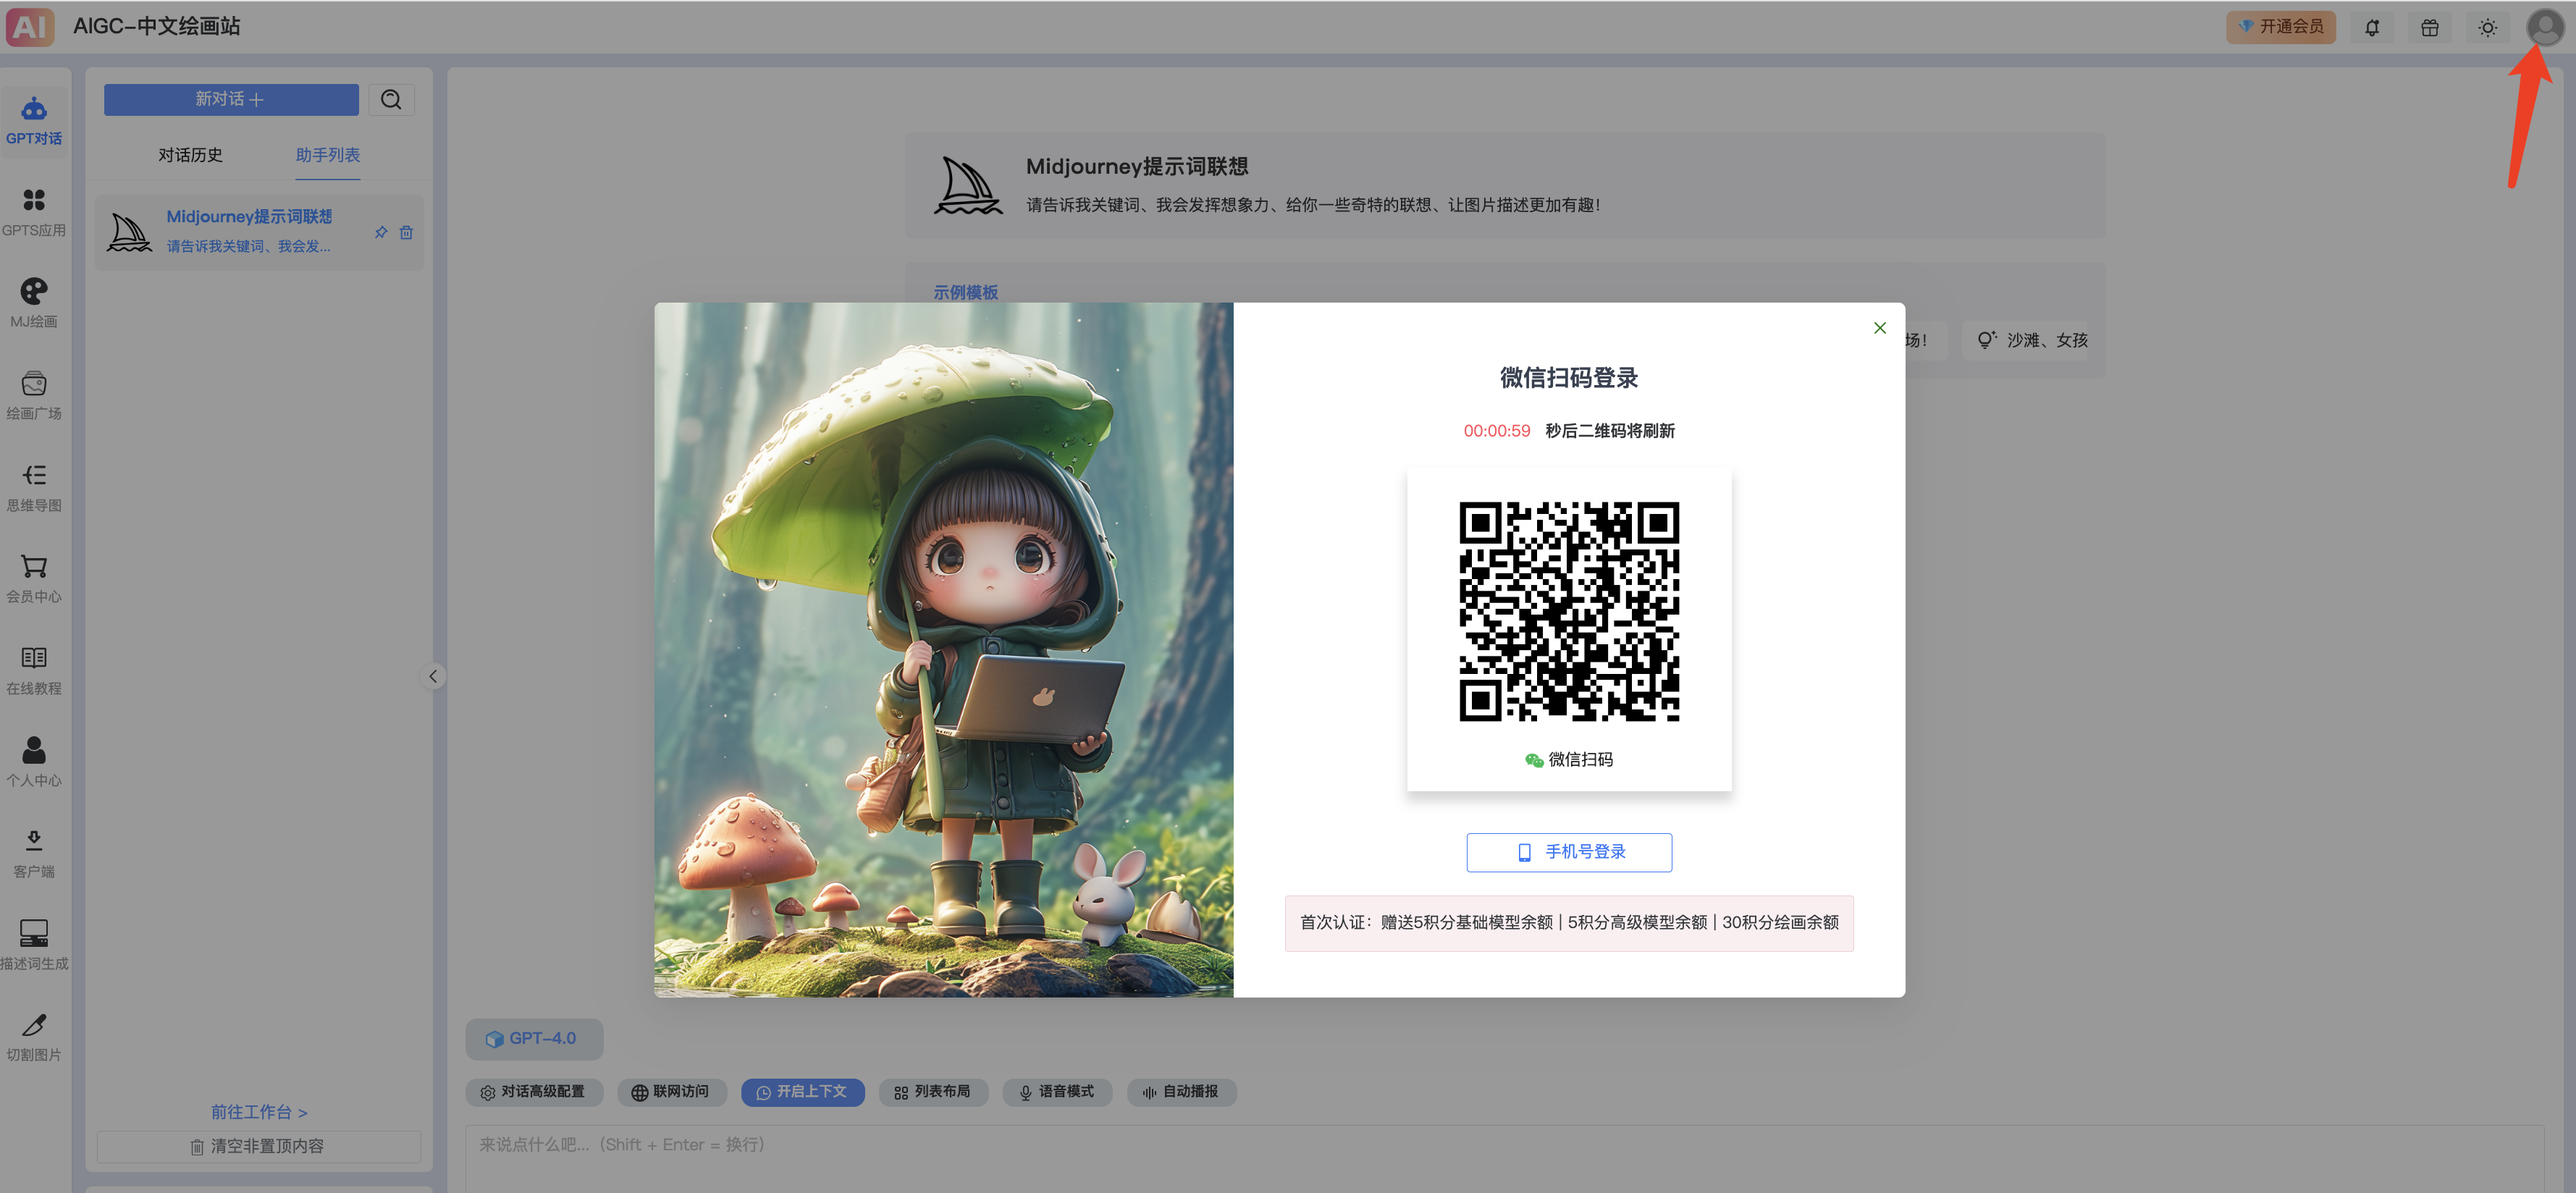2576x1193 pixels.
Task: Open the notifications bell icon
Action: click(x=2372, y=28)
